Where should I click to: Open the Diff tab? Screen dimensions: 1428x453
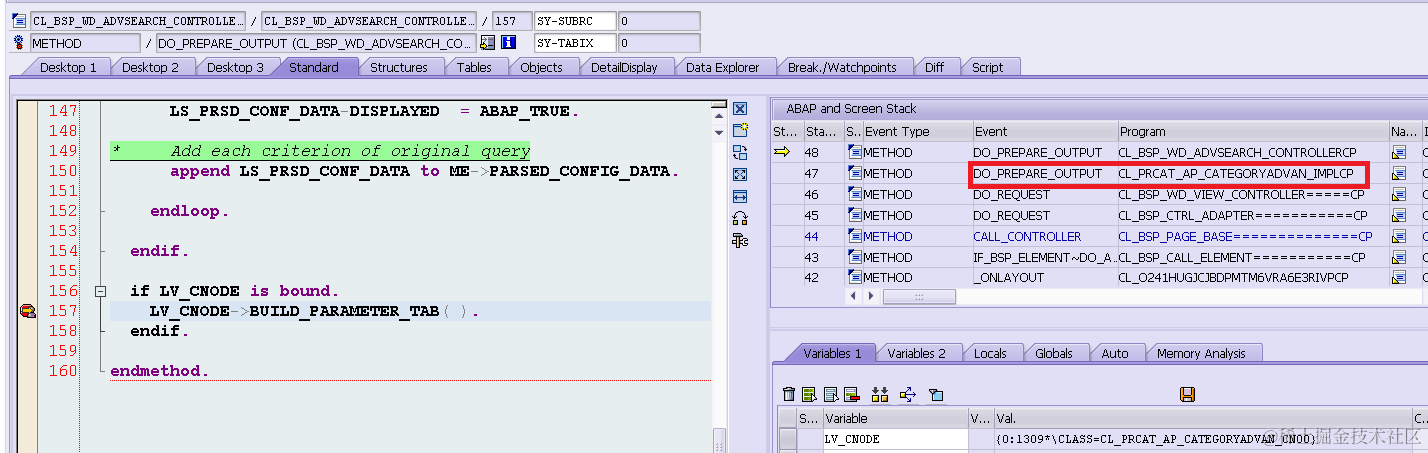click(934, 67)
